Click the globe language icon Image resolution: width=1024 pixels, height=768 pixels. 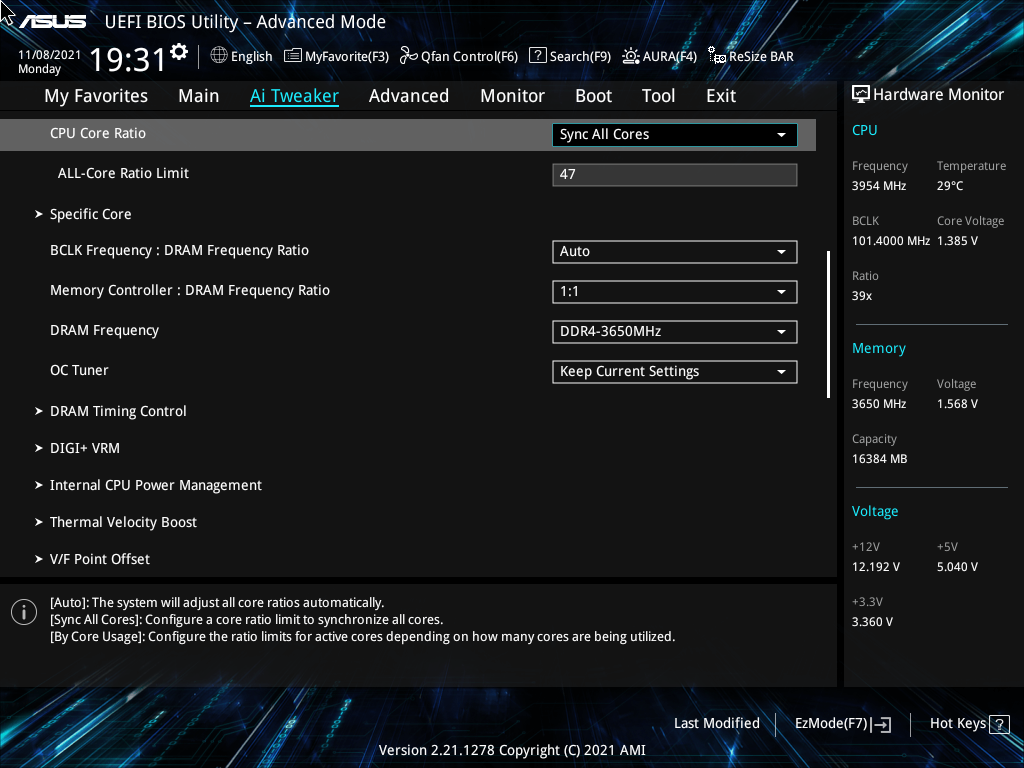(x=219, y=56)
